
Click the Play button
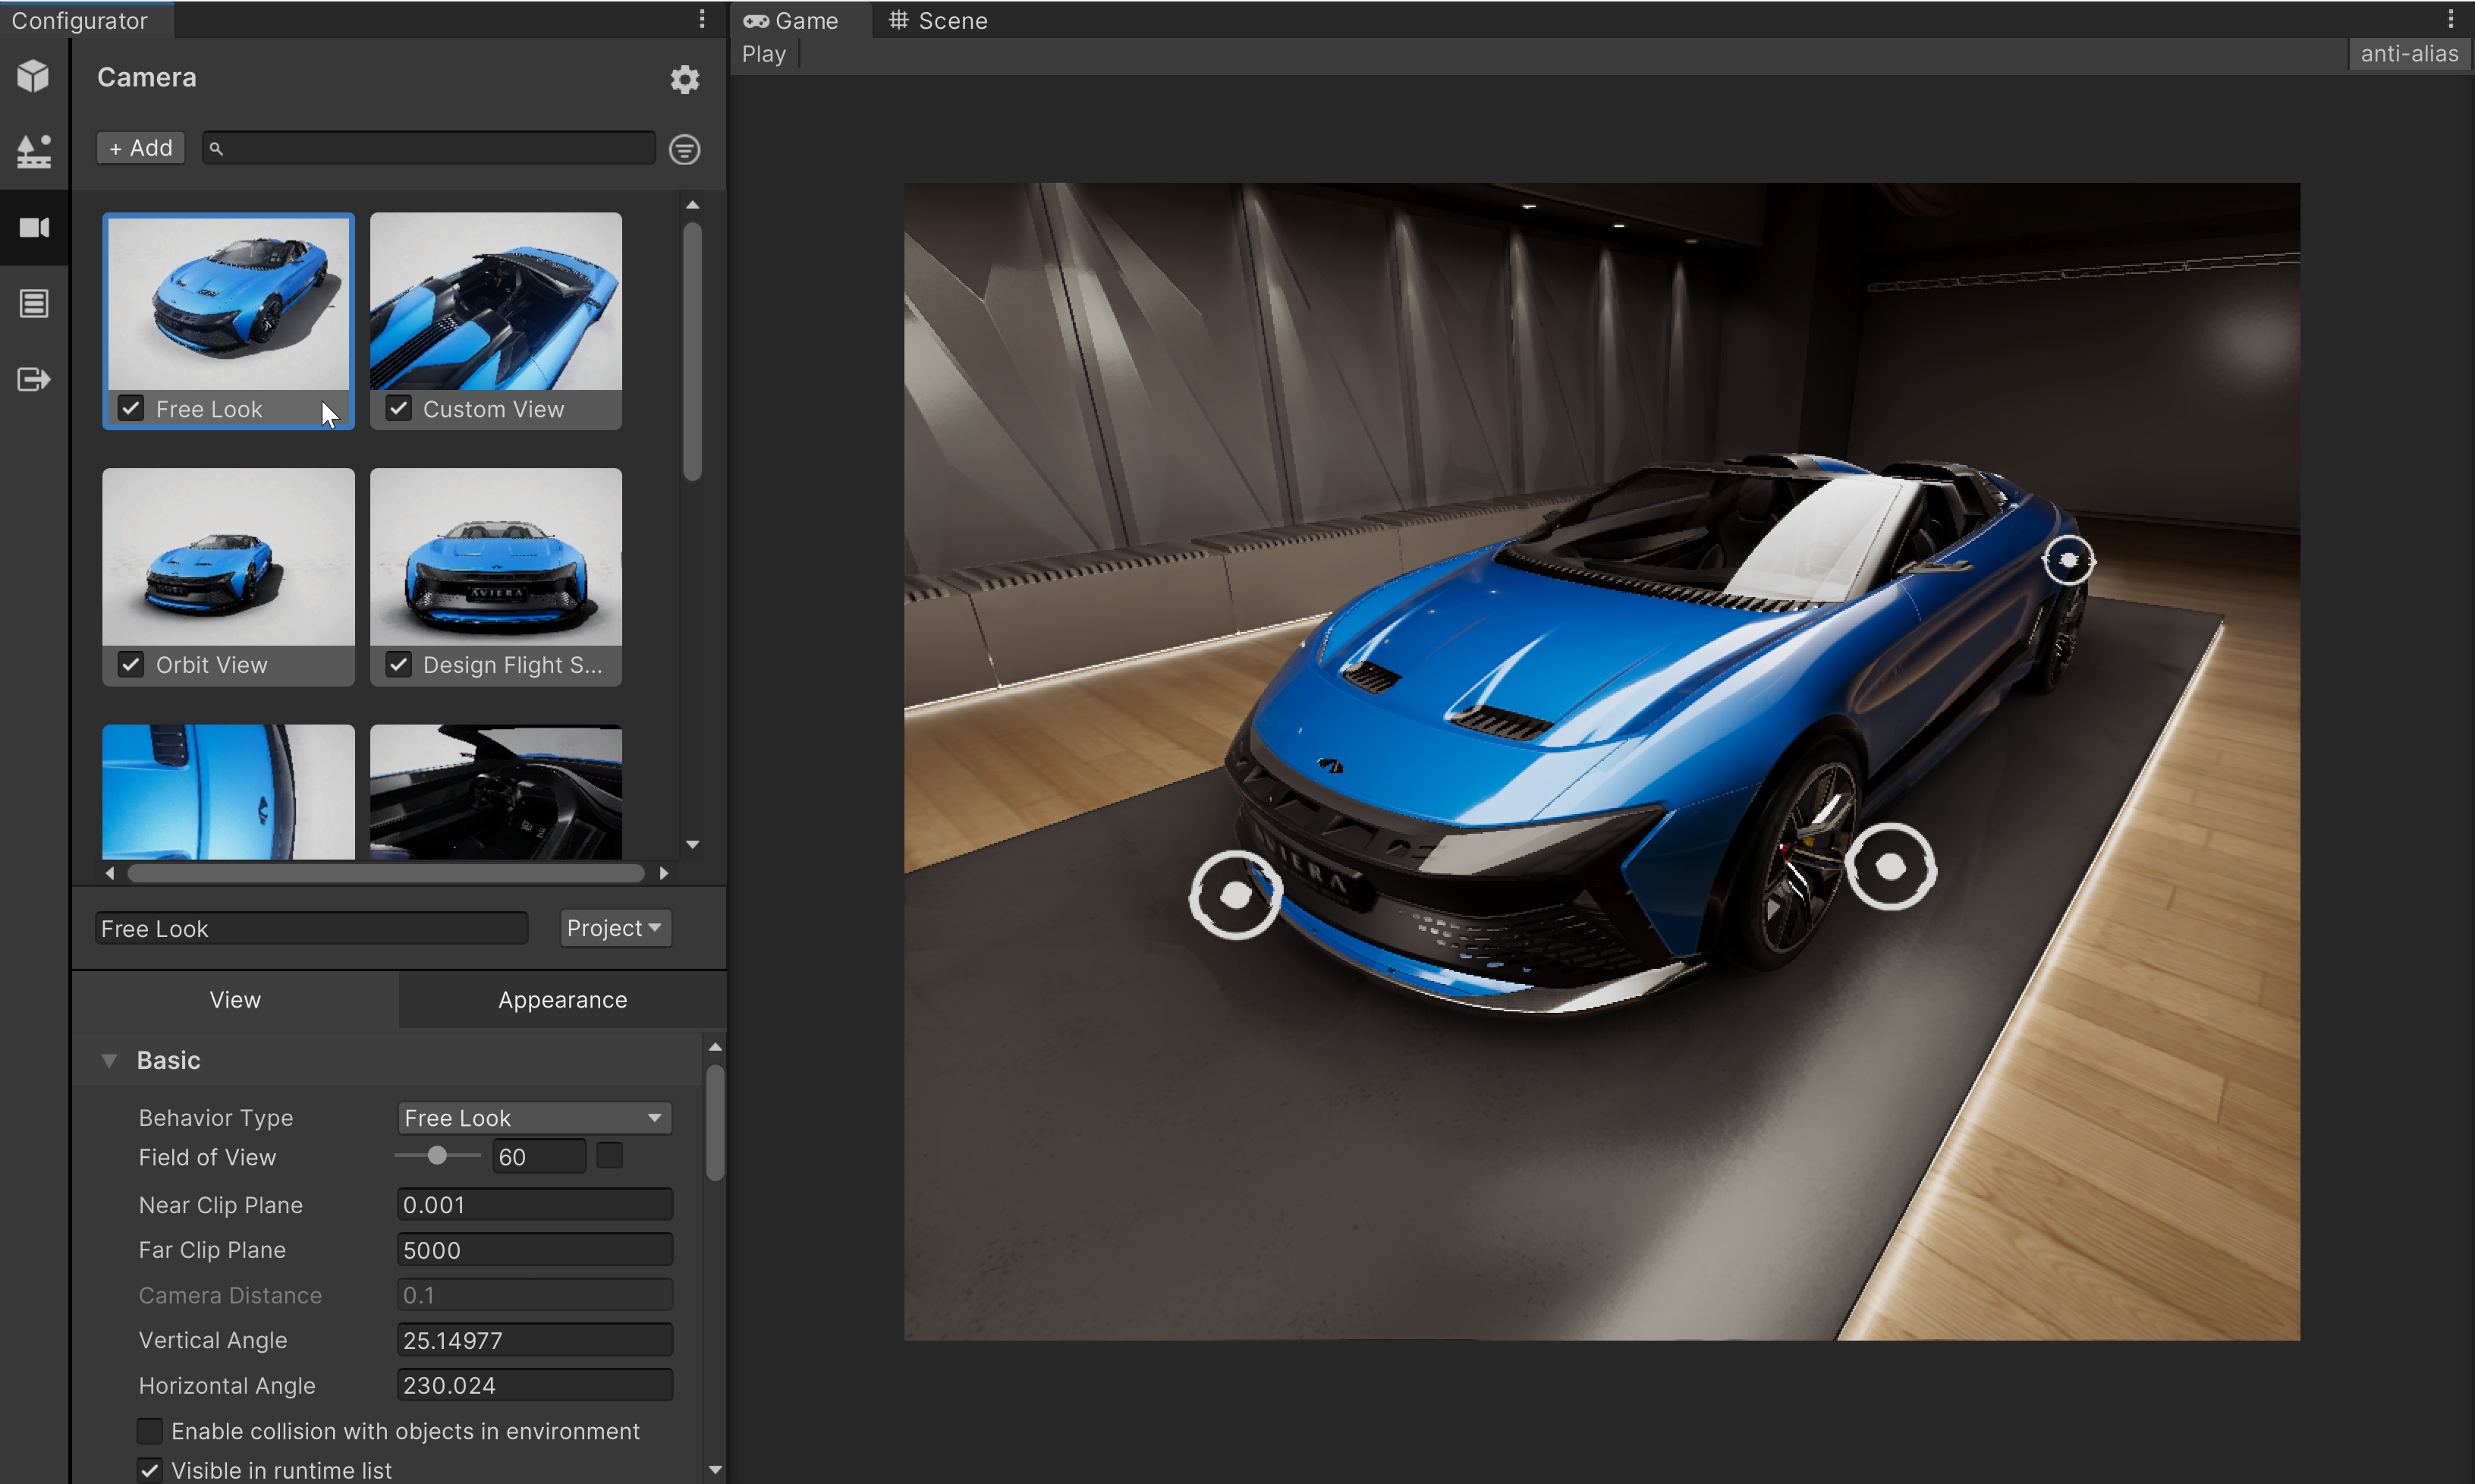click(763, 54)
